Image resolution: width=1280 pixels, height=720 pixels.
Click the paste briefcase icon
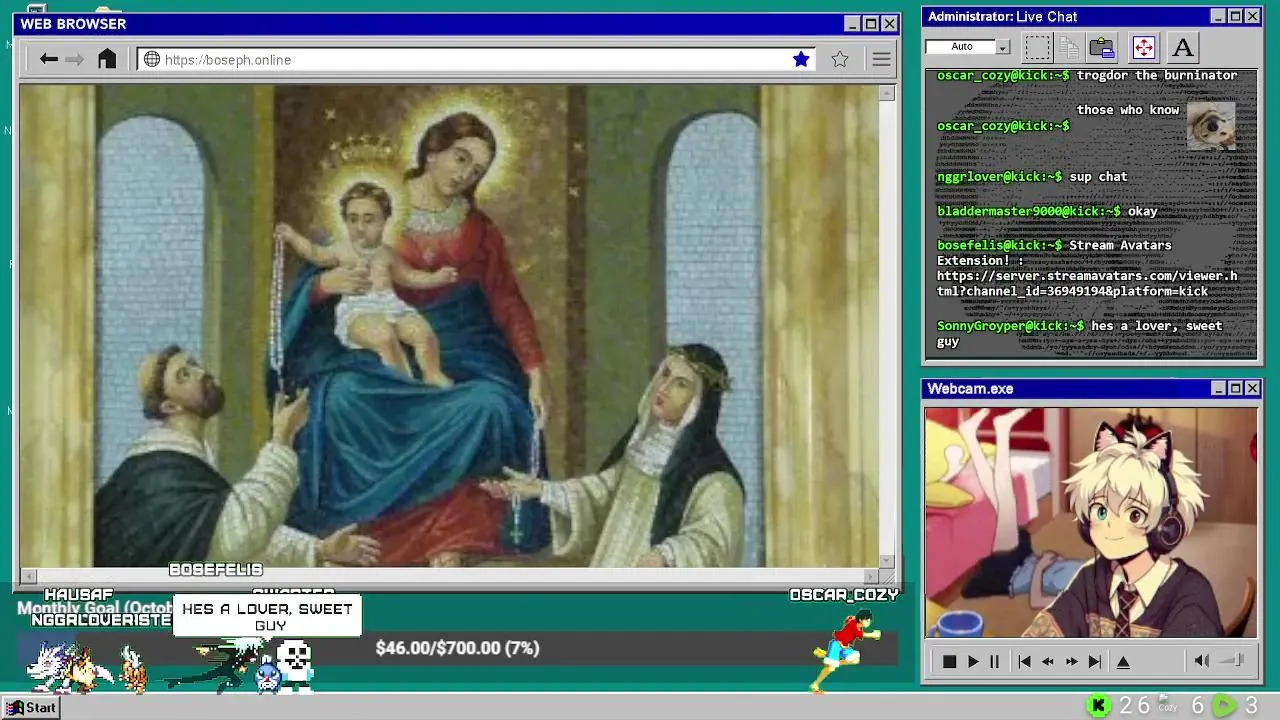[1102, 47]
